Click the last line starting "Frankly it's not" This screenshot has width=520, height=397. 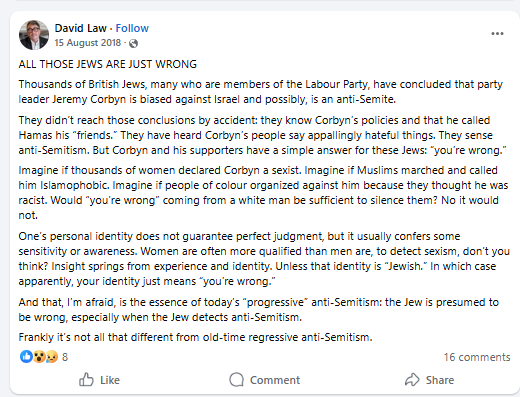tap(195, 337)
